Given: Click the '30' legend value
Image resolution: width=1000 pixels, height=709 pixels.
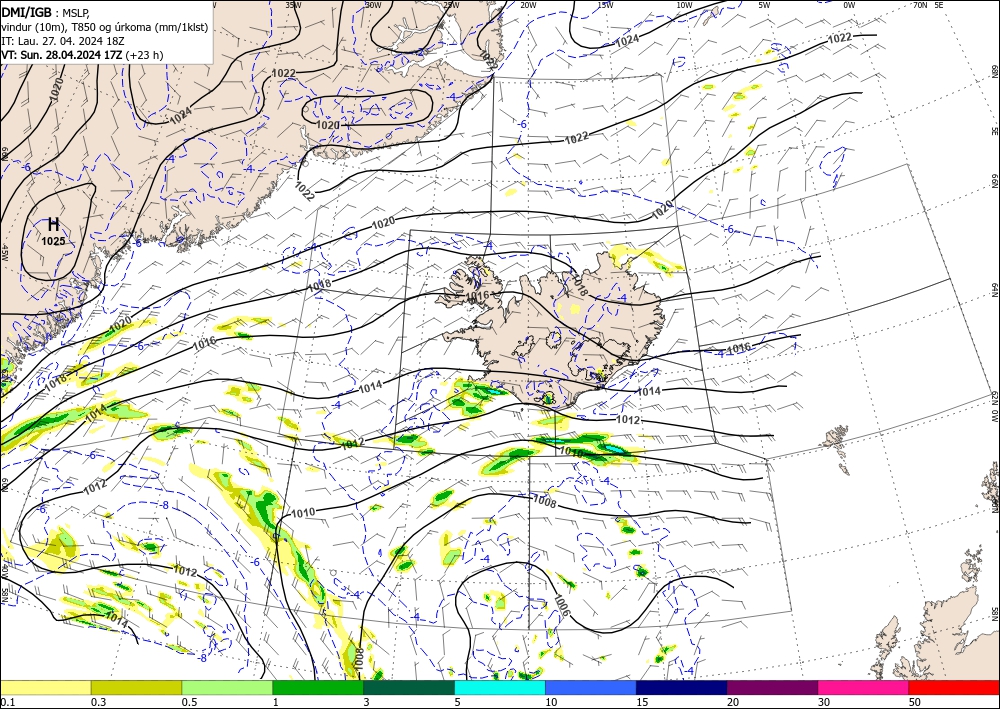Looking at the screenshot, I should (825, 702).
